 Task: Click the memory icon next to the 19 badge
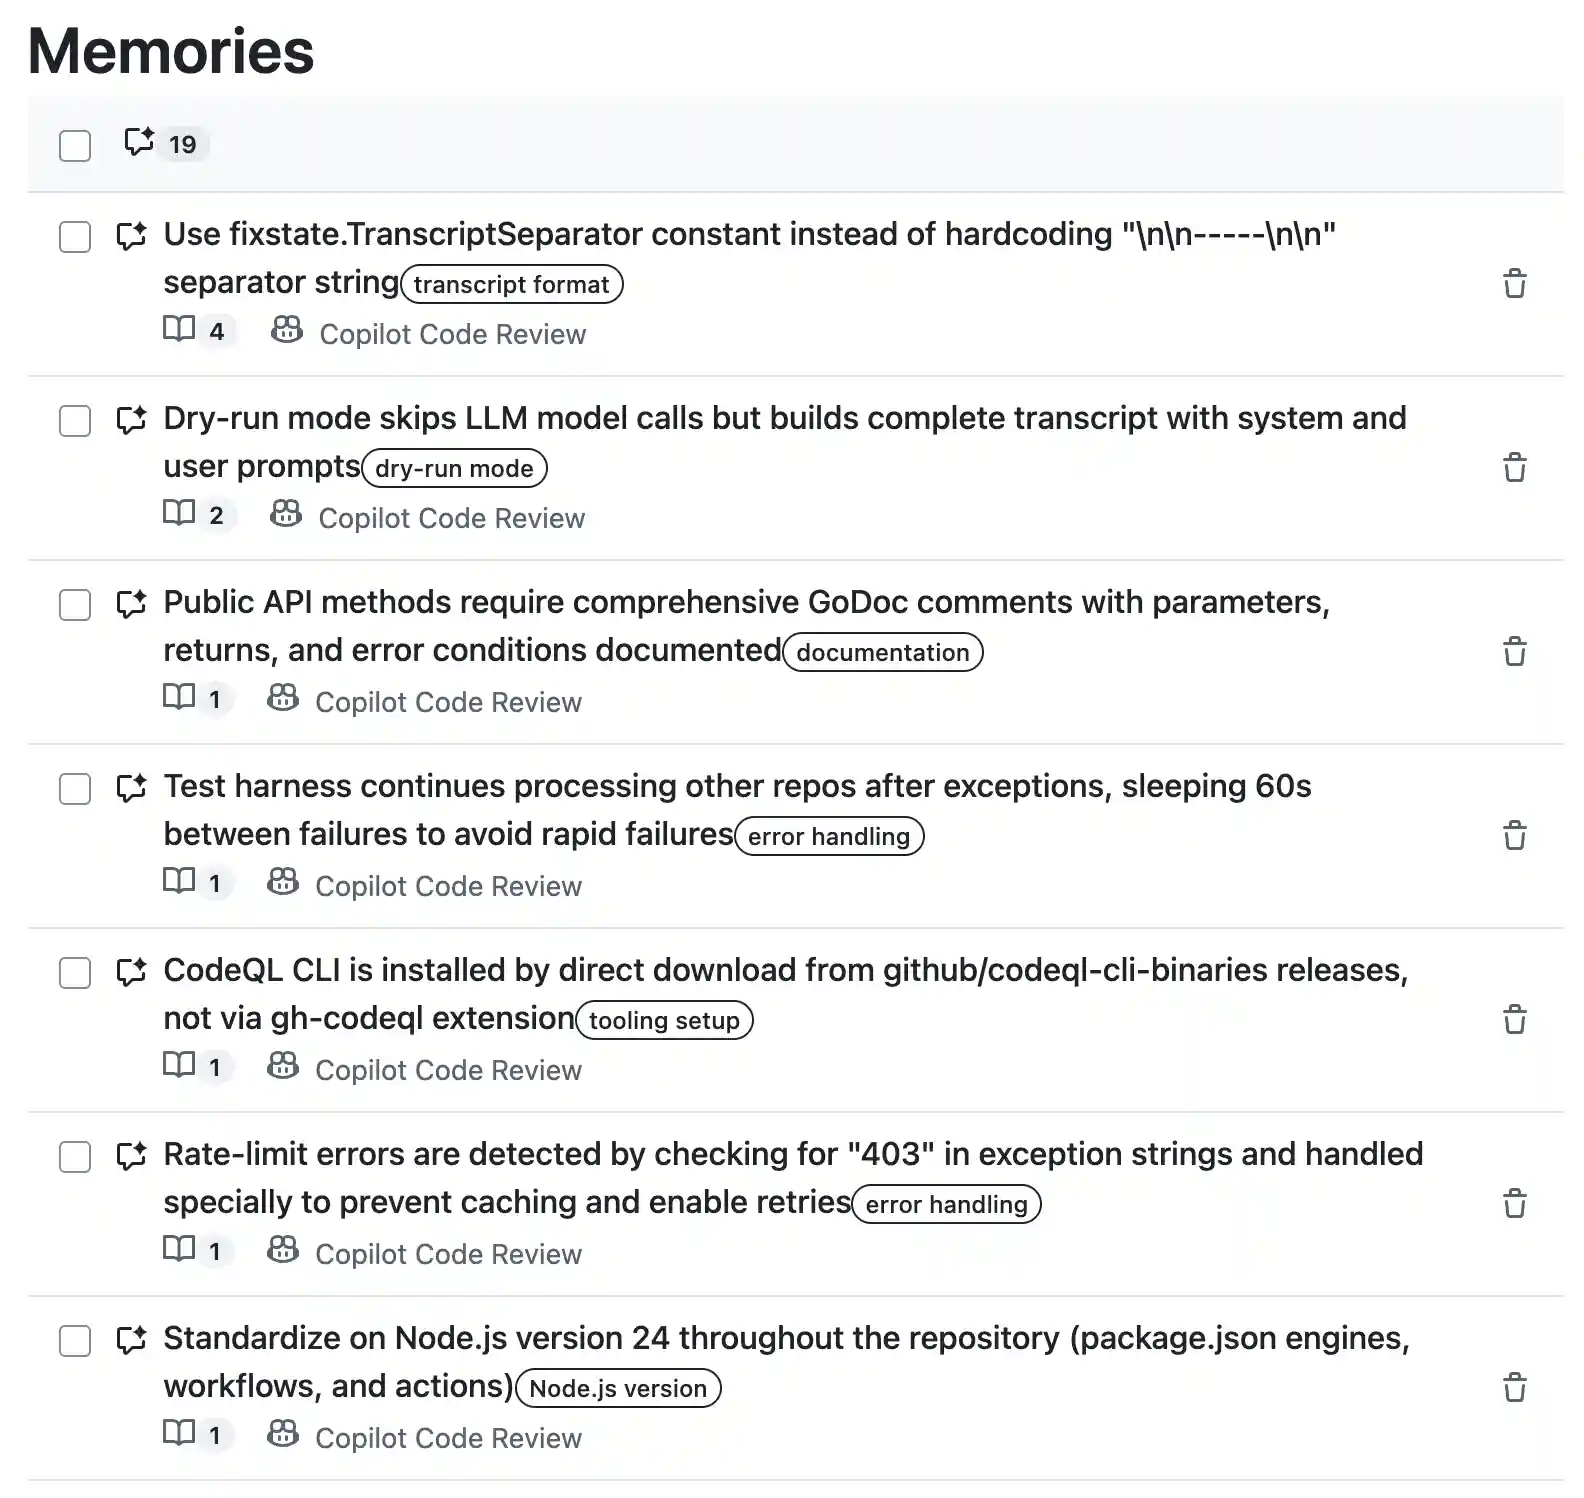coord(140,141)
